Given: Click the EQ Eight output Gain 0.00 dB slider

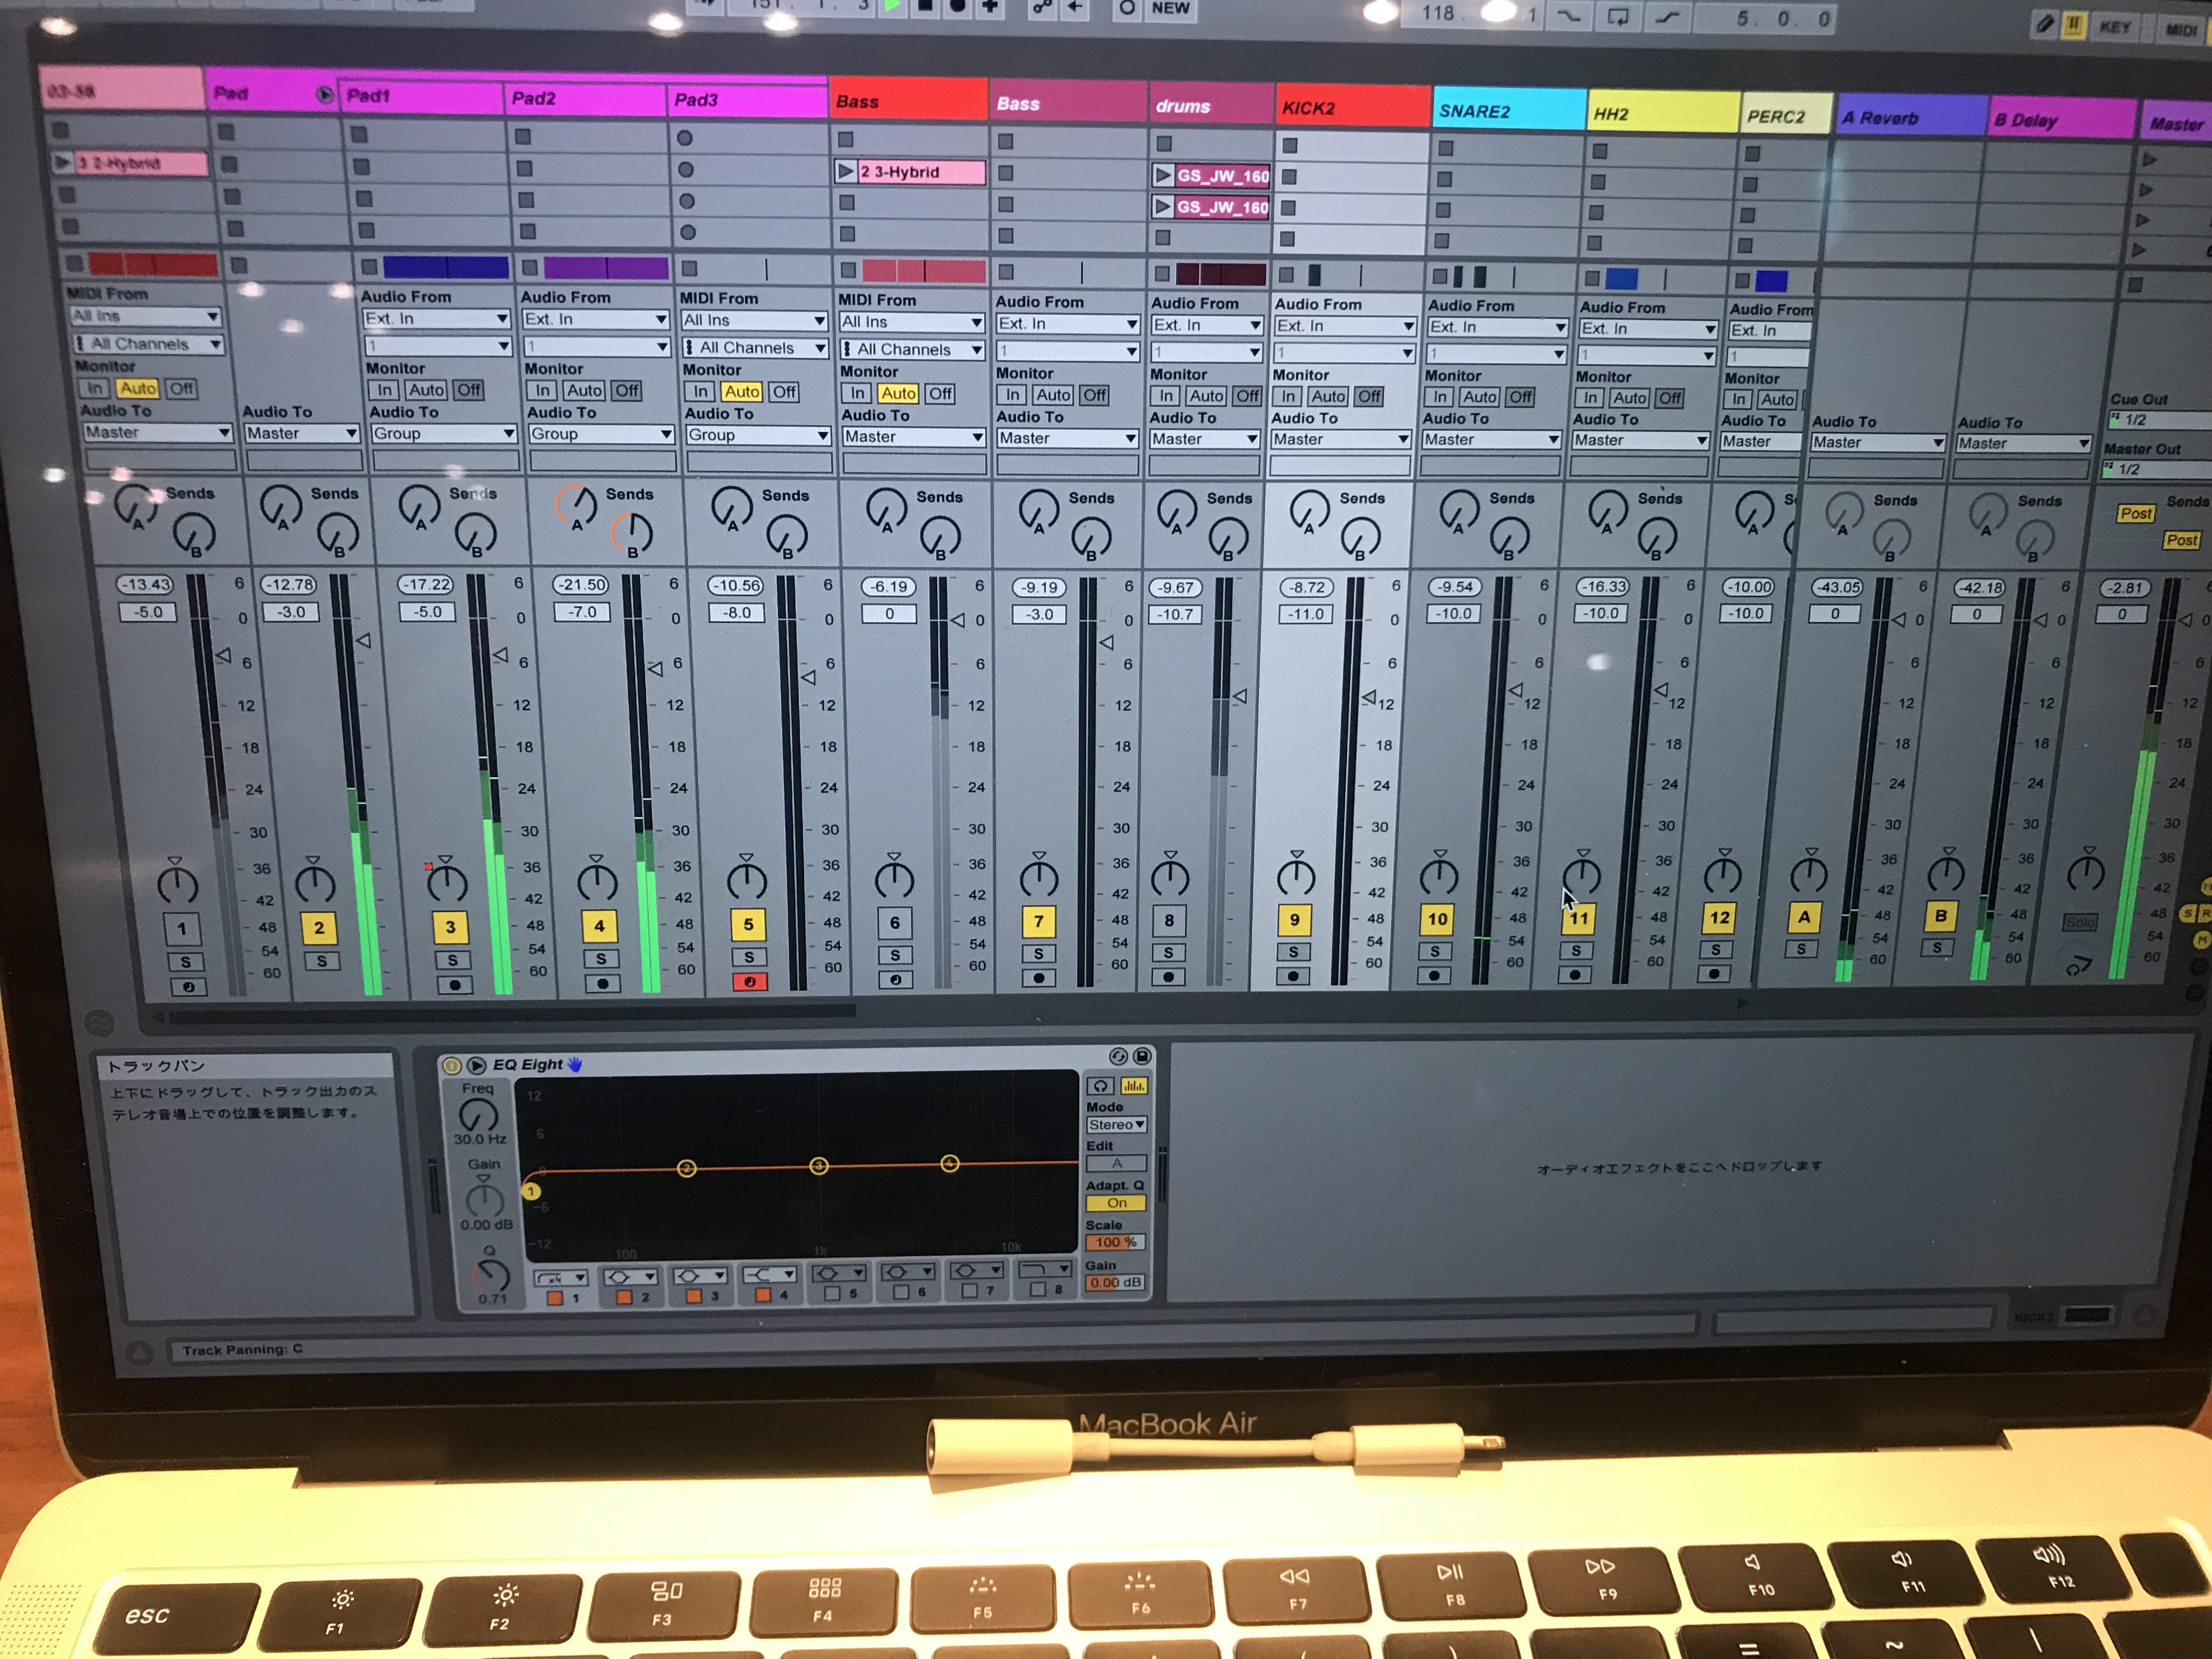Looking at the screenshot, I should (x=1115, y=1282).
